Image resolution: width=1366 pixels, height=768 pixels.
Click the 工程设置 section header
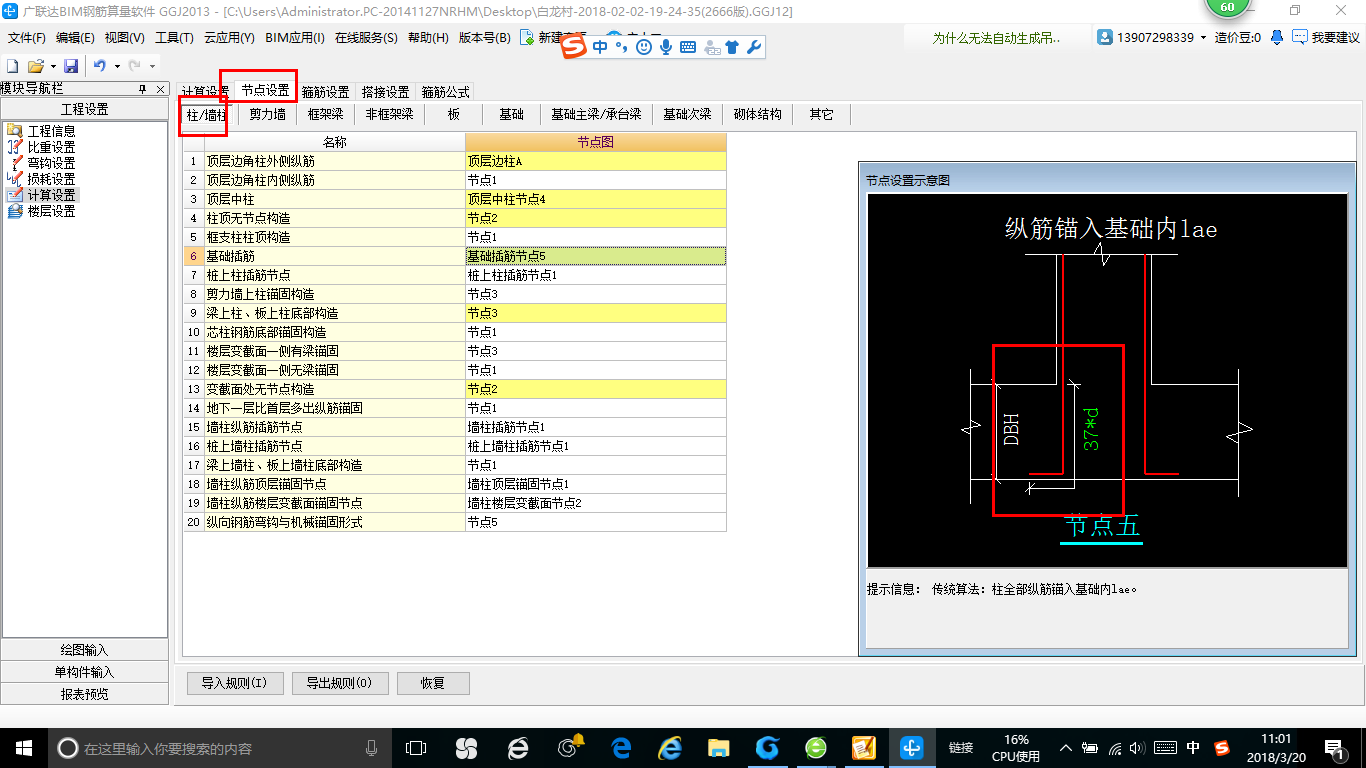(84, 110)
